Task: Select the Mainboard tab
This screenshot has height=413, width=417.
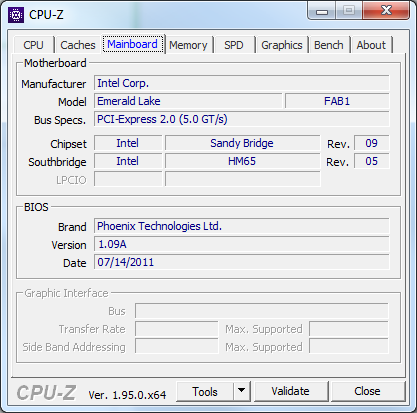Action: tap(132, 44)
